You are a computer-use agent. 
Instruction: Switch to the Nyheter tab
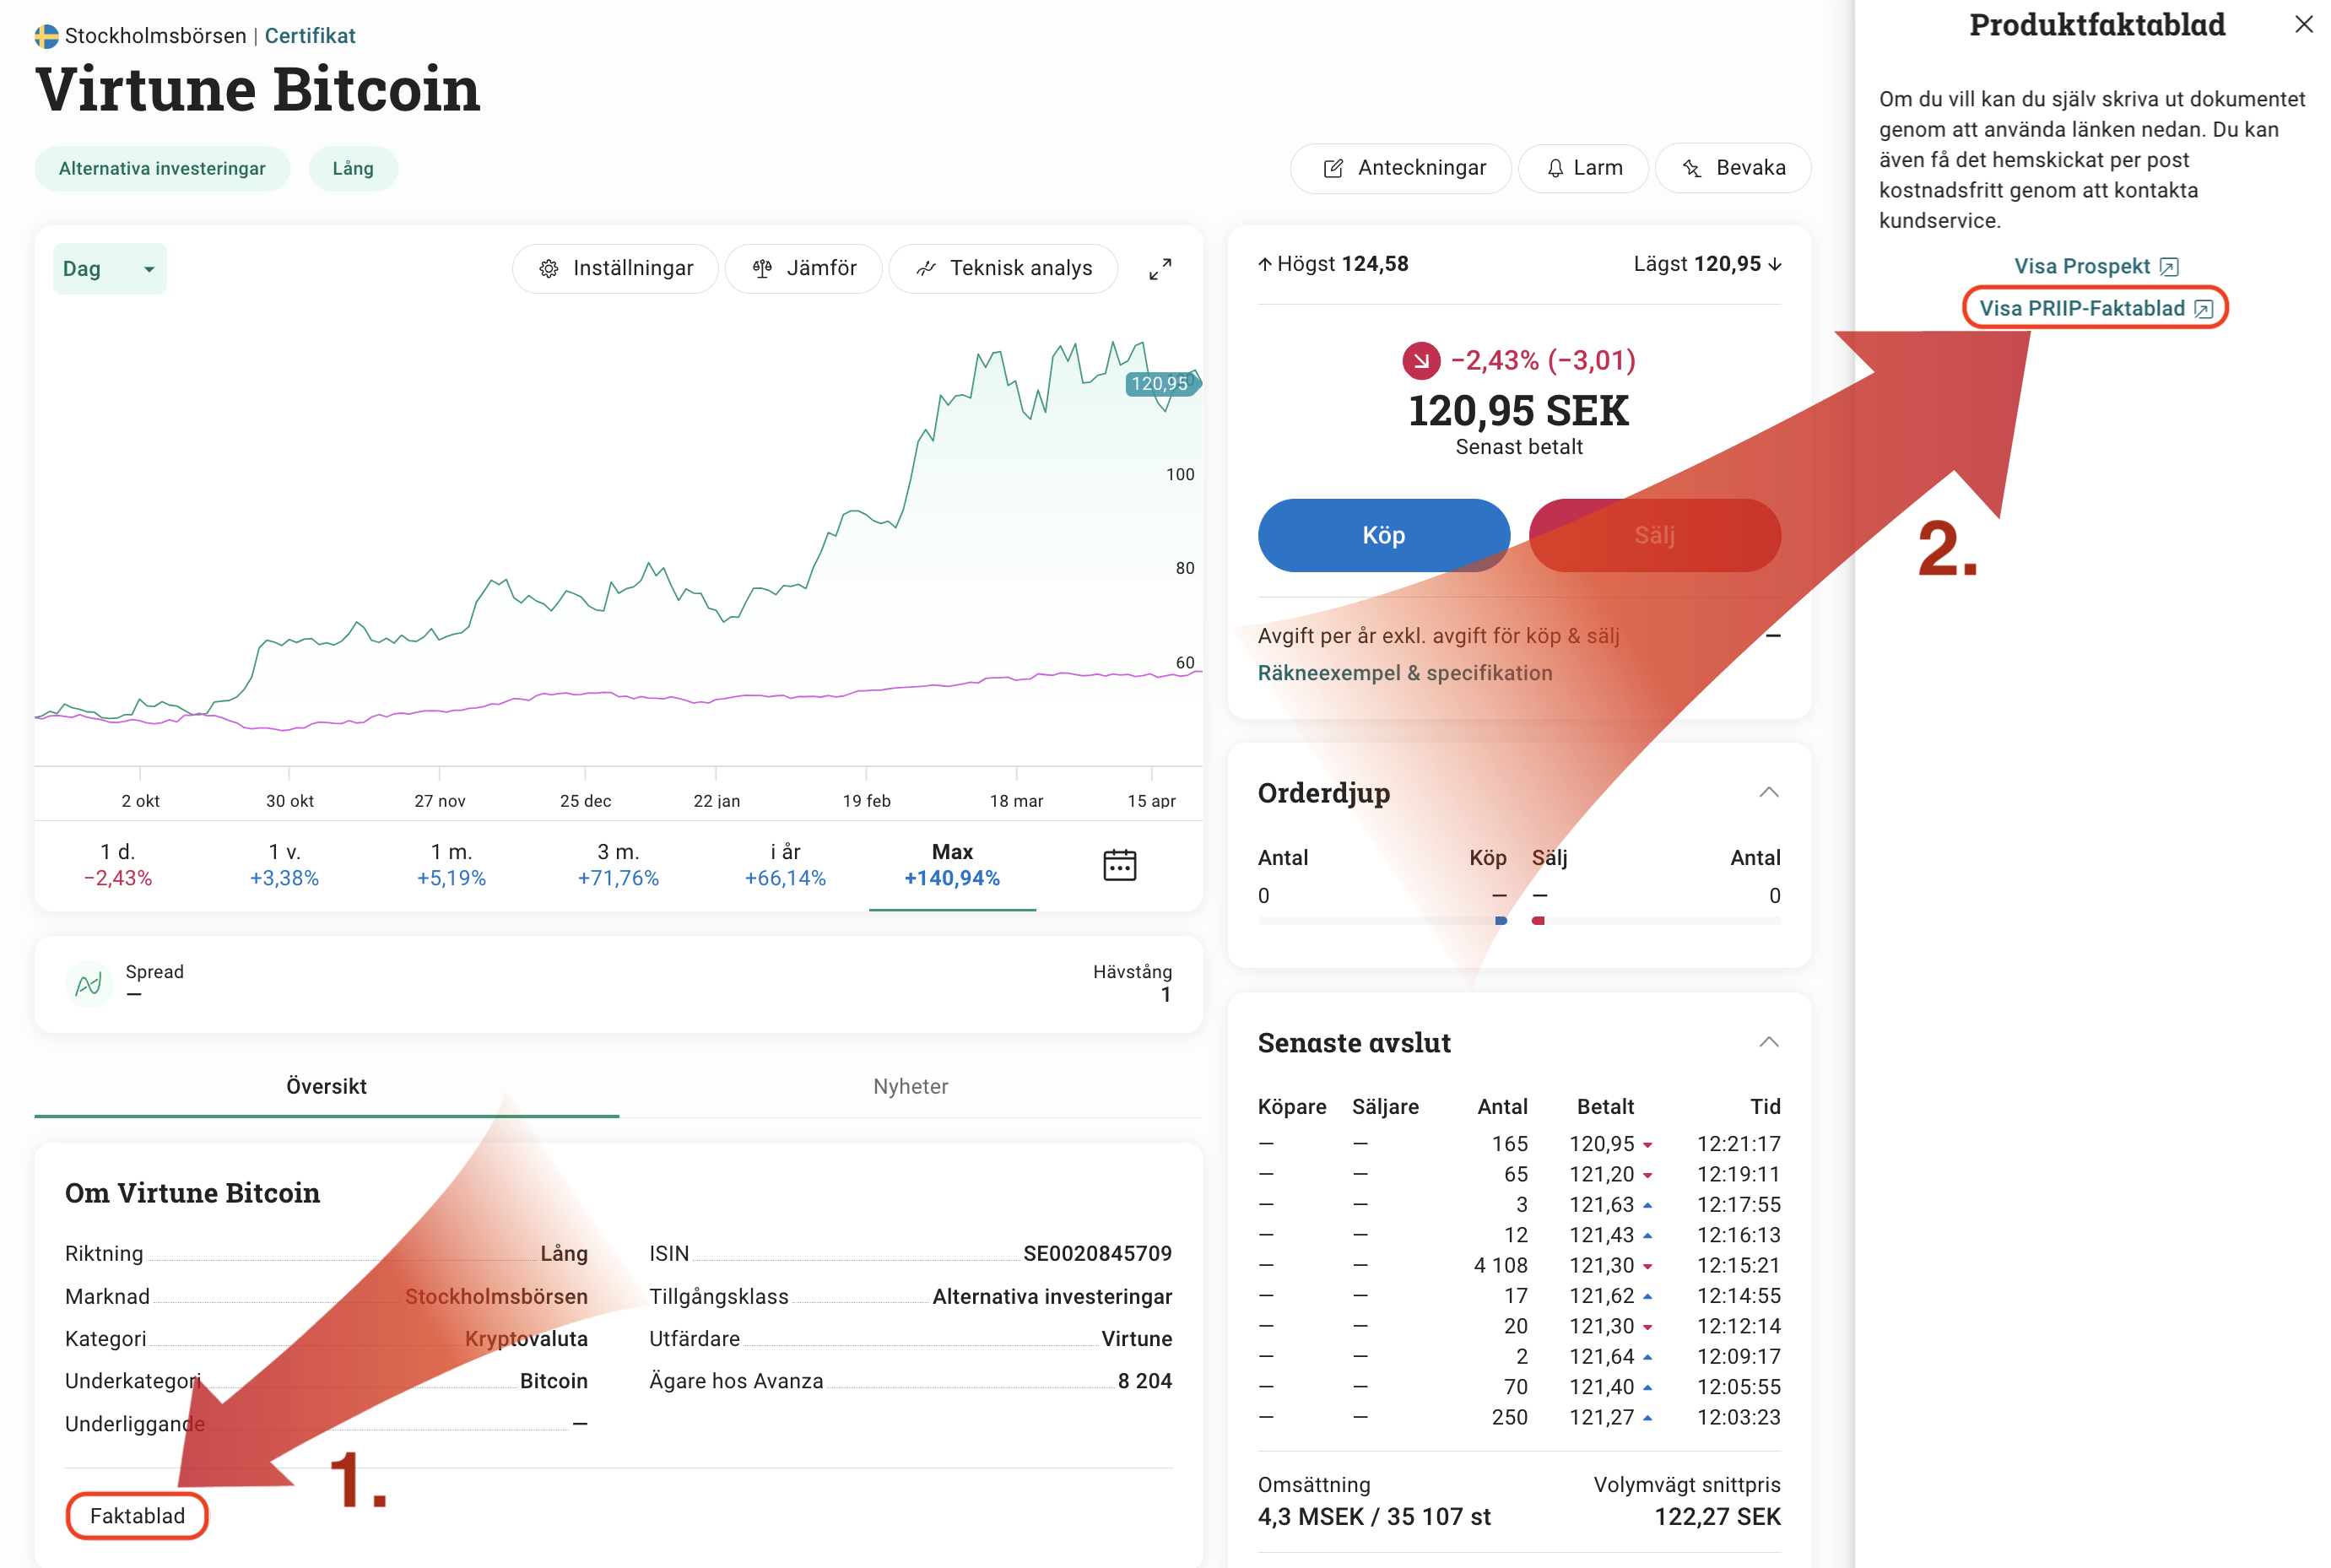pos(910,1086)
